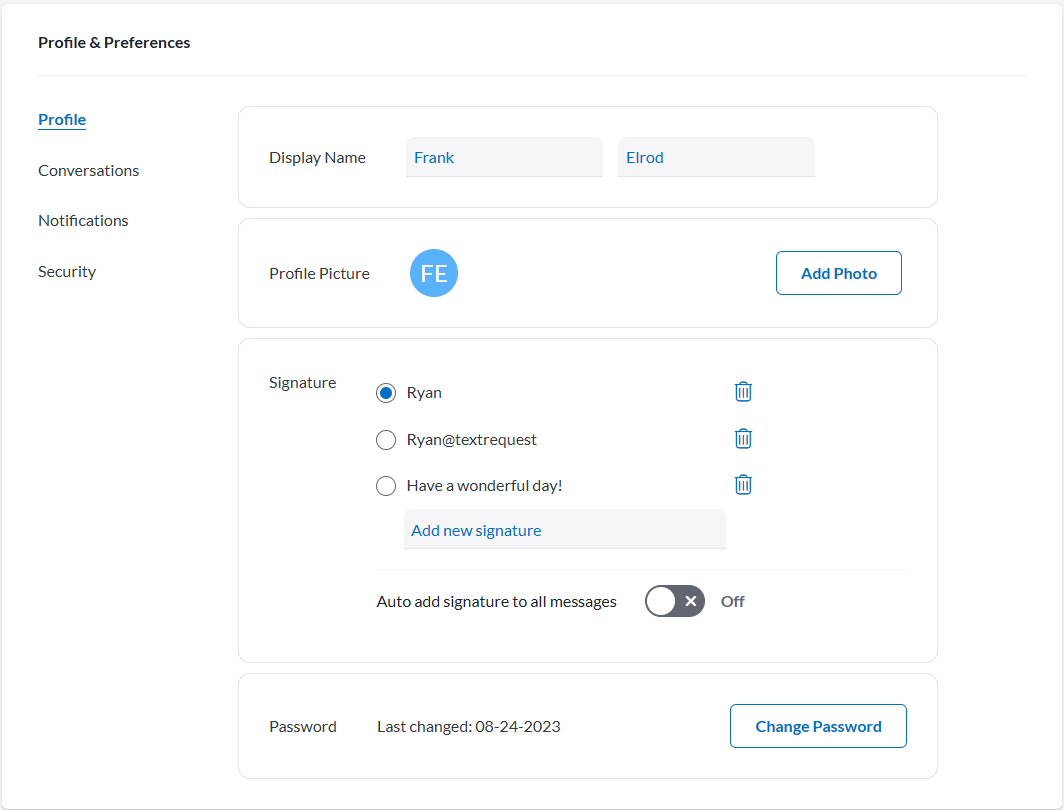Click the 'Off' label next to toggle
1064x810 pixels.
tap(733, 602)
